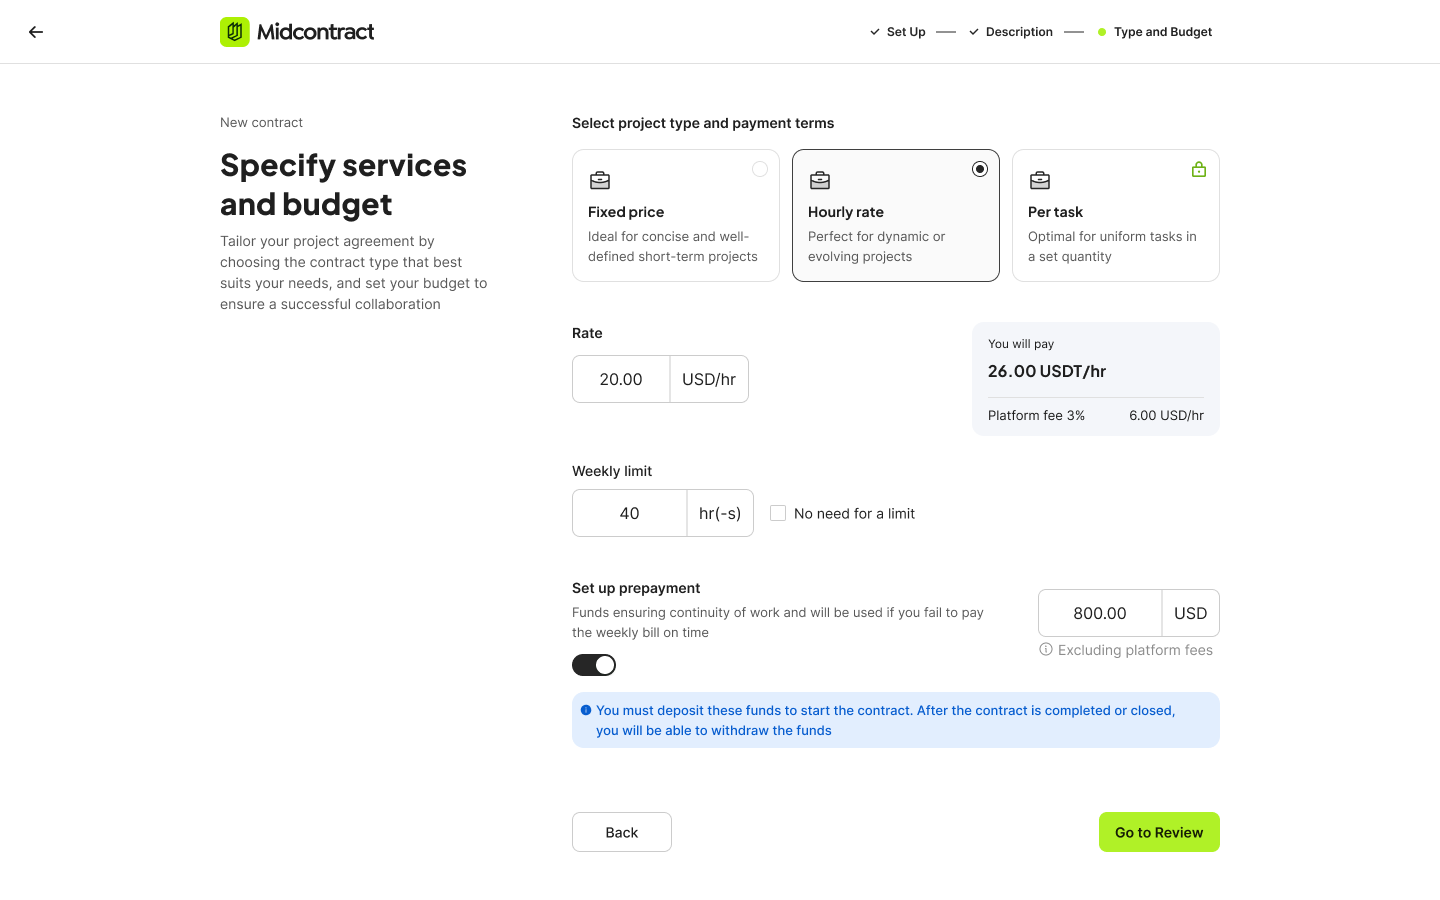This screenshot has width=1440, height=900.
Task: Click the Rate input field
Action: [621, 379]
